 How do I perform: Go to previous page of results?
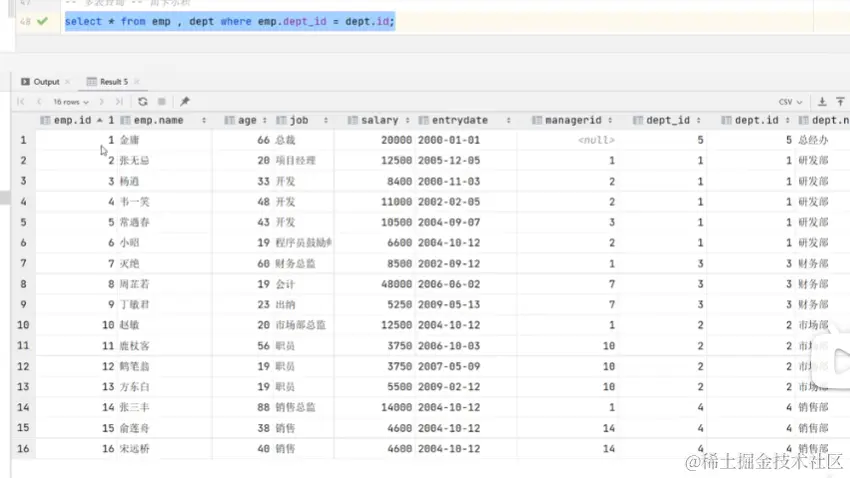point(39,101)
